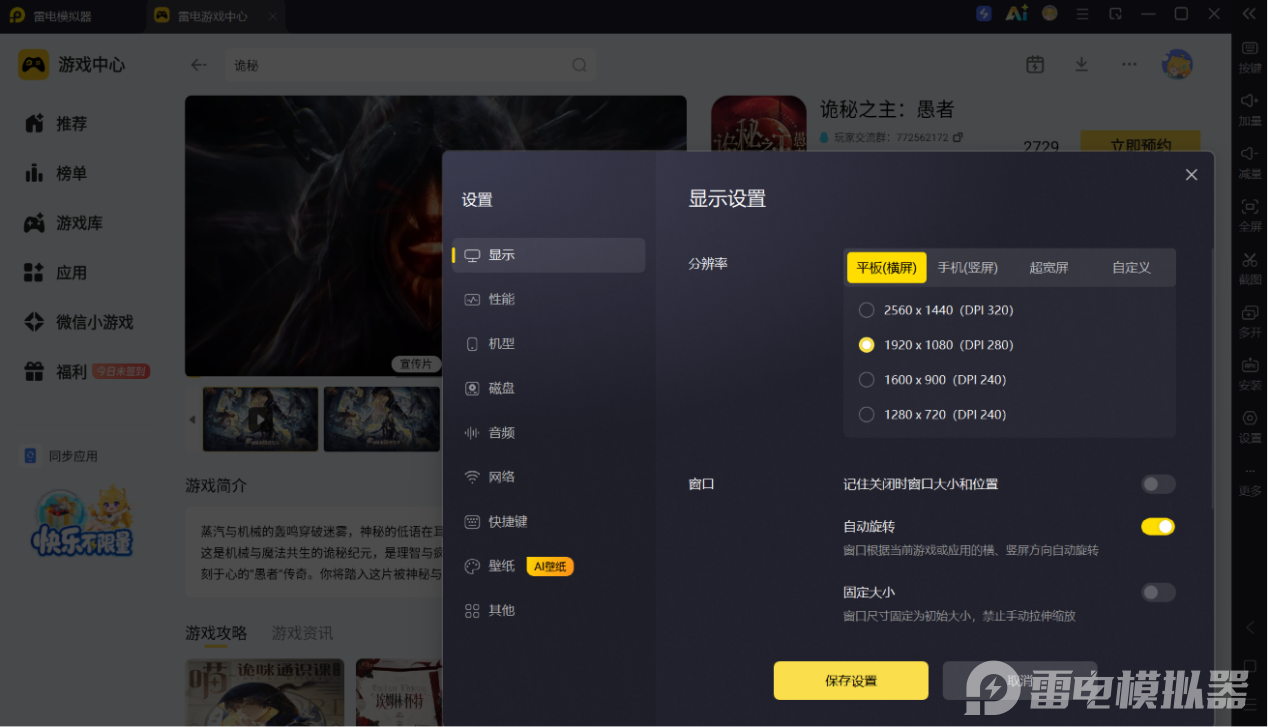
Task: Open 微信小游戏 in game center sidebar
Action: (x=79, y=322)
